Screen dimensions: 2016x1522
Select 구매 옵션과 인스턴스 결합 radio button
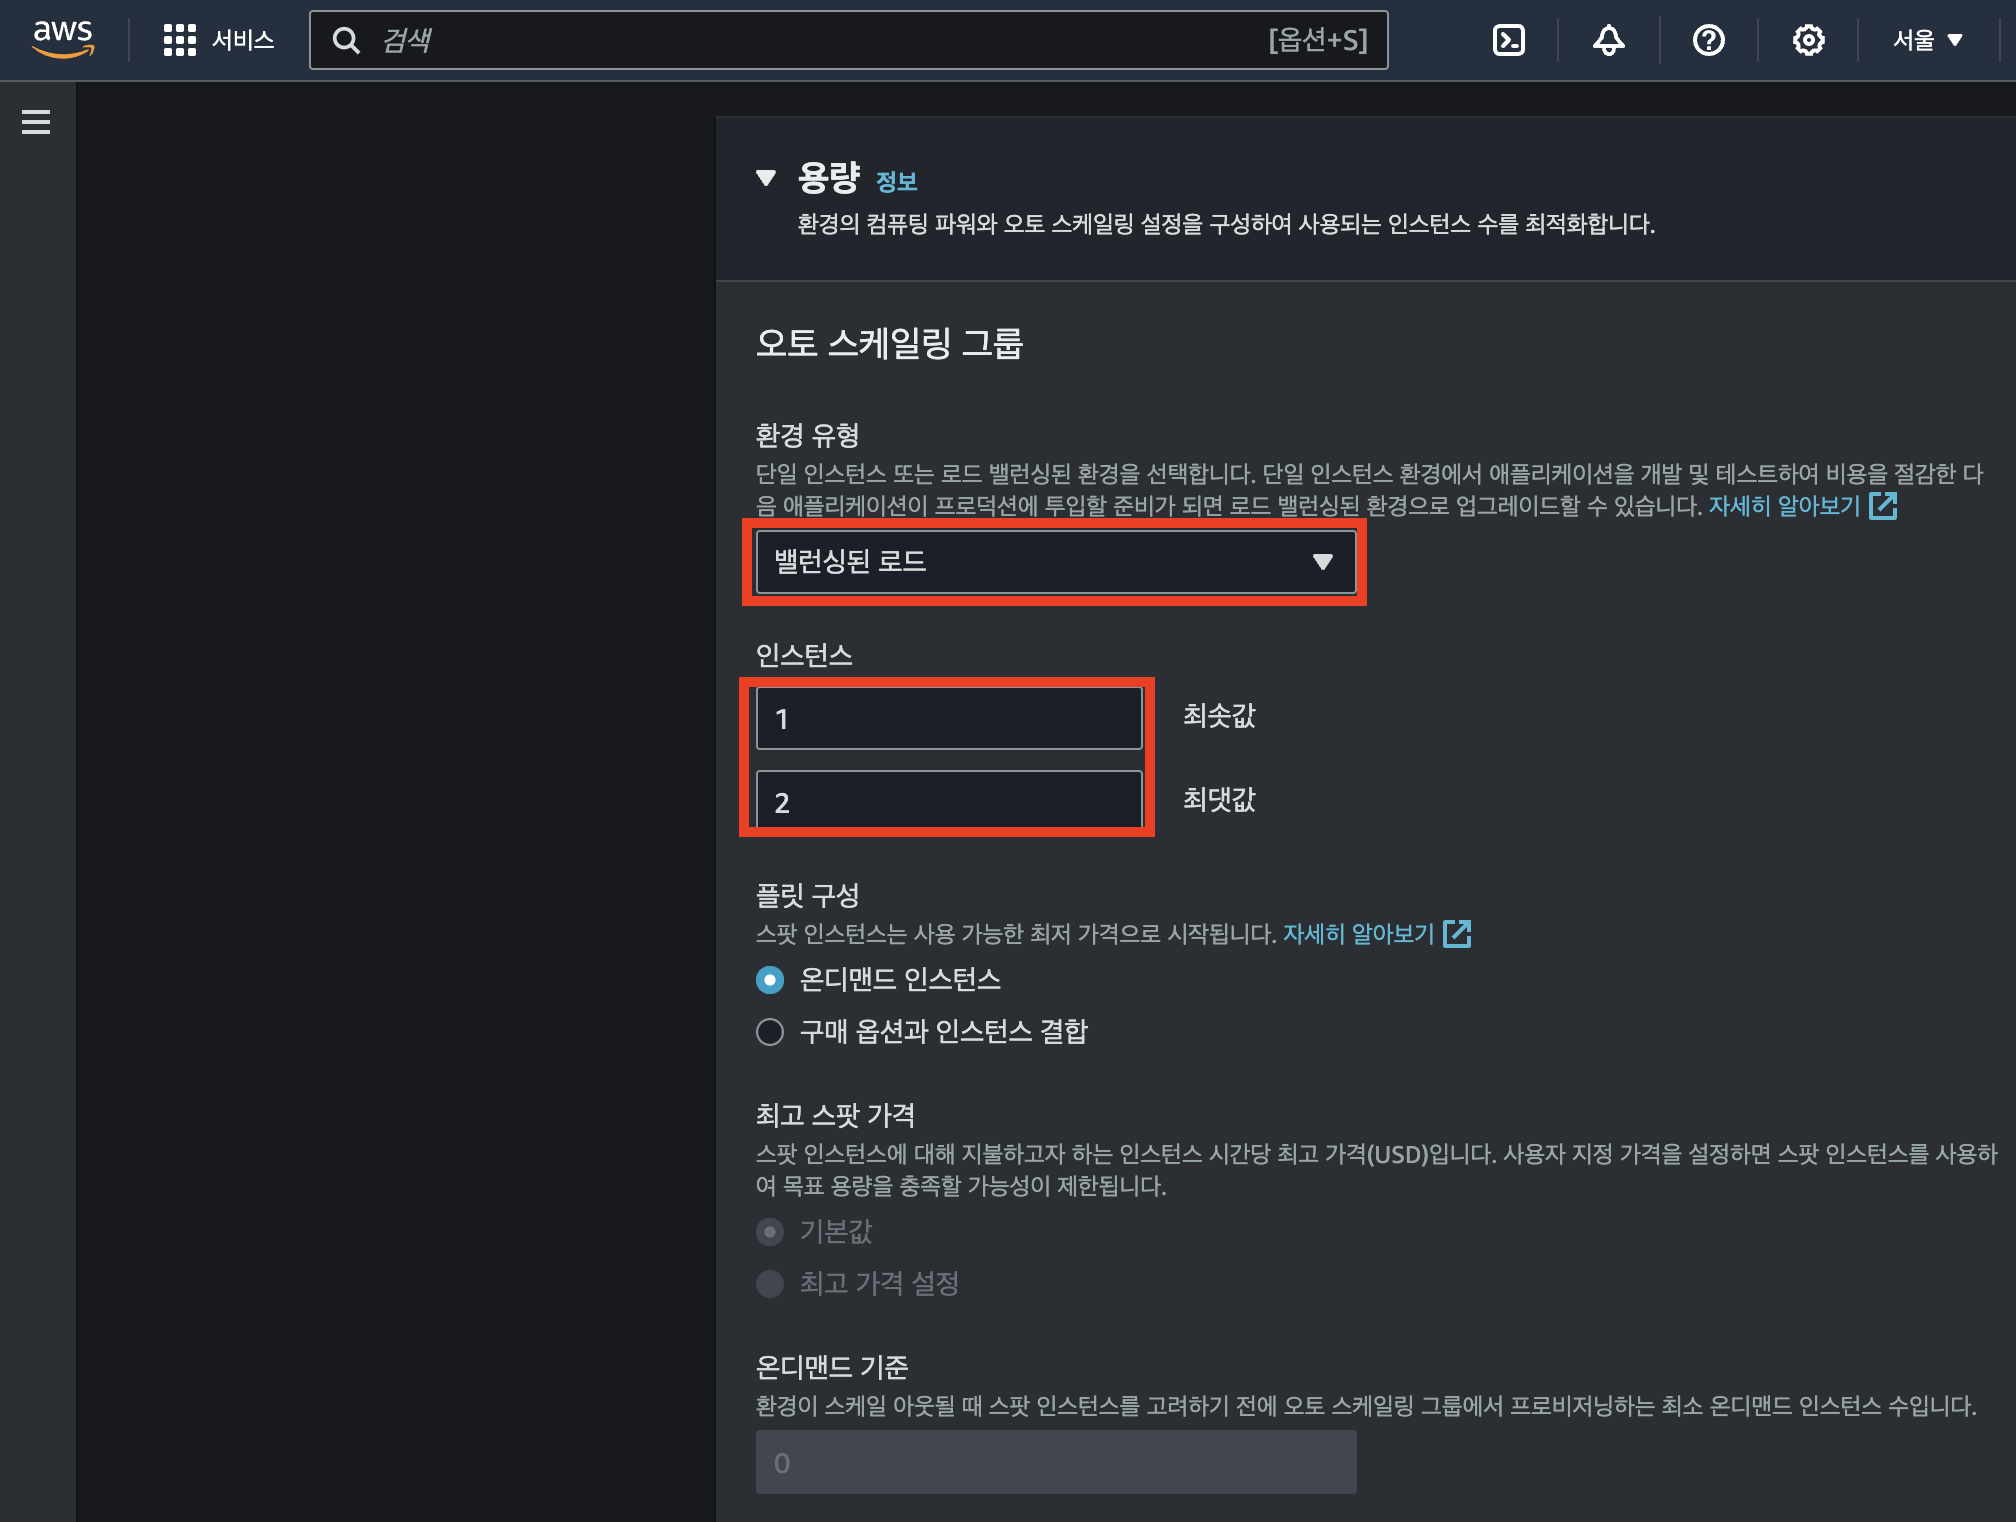pyautogui.click(x=770, y=1032)
